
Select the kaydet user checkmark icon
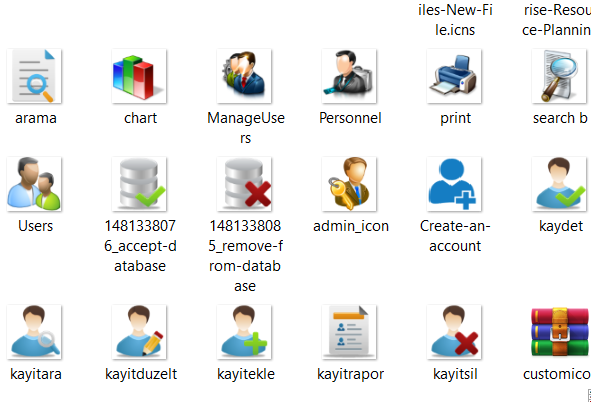coord(559,184)
